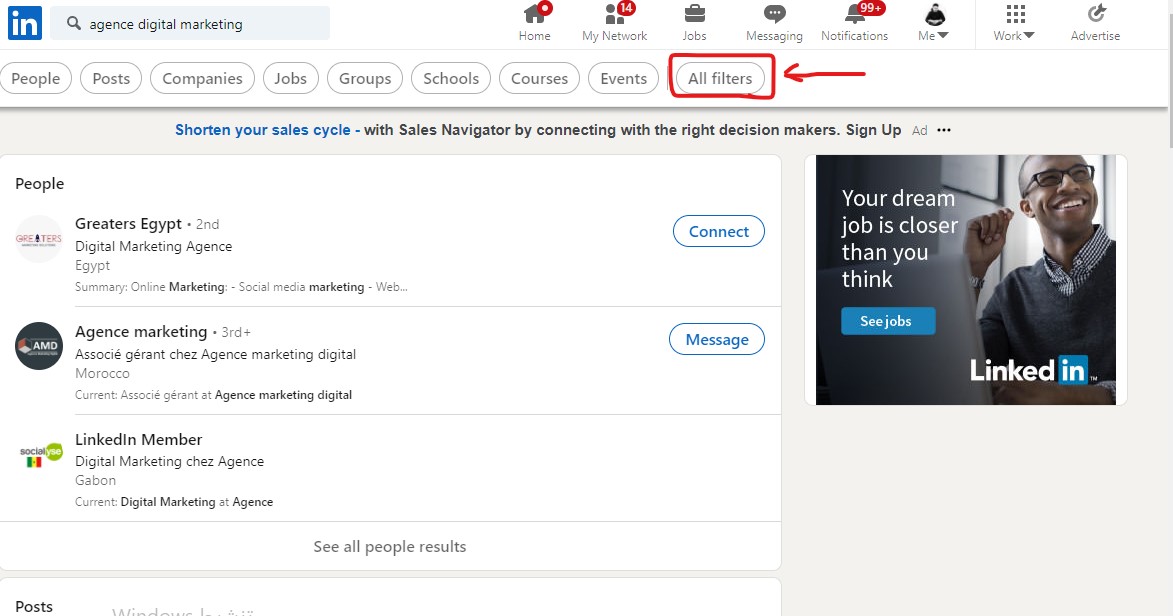Filter results by Posts
The image size is (1173, 616).
coord(111,79)
